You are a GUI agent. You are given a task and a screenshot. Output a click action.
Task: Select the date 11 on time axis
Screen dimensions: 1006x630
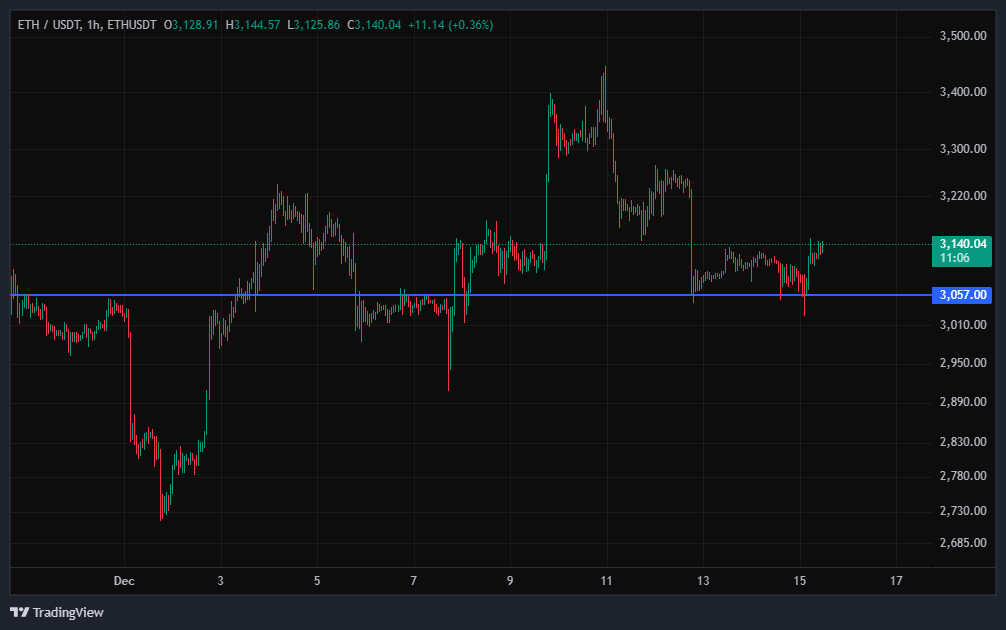[x=606, y=580]
